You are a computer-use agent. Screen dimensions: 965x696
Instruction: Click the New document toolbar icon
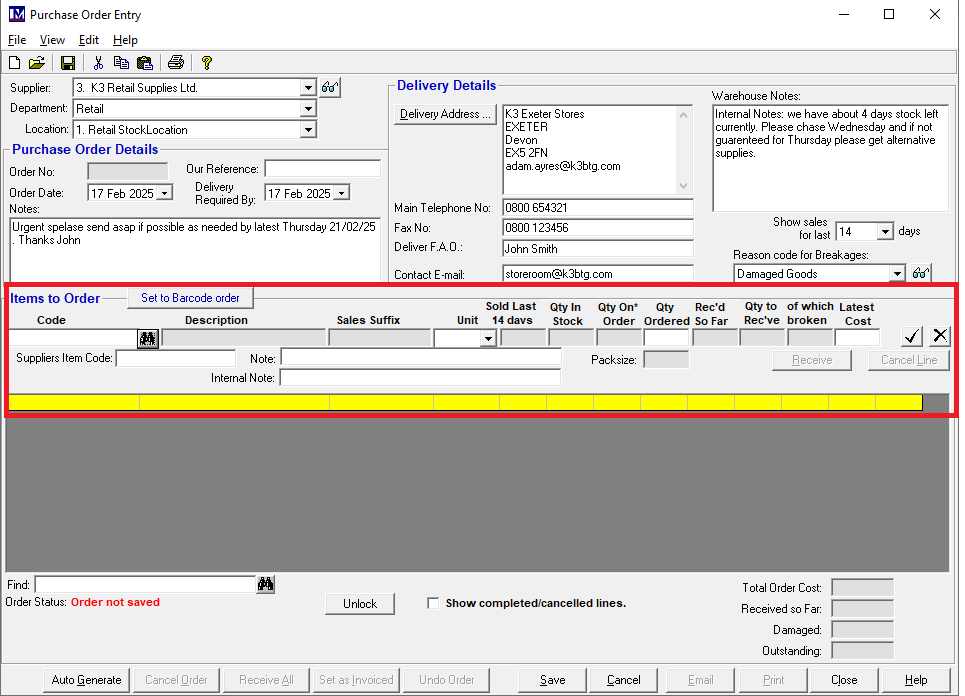pos(16,63)
